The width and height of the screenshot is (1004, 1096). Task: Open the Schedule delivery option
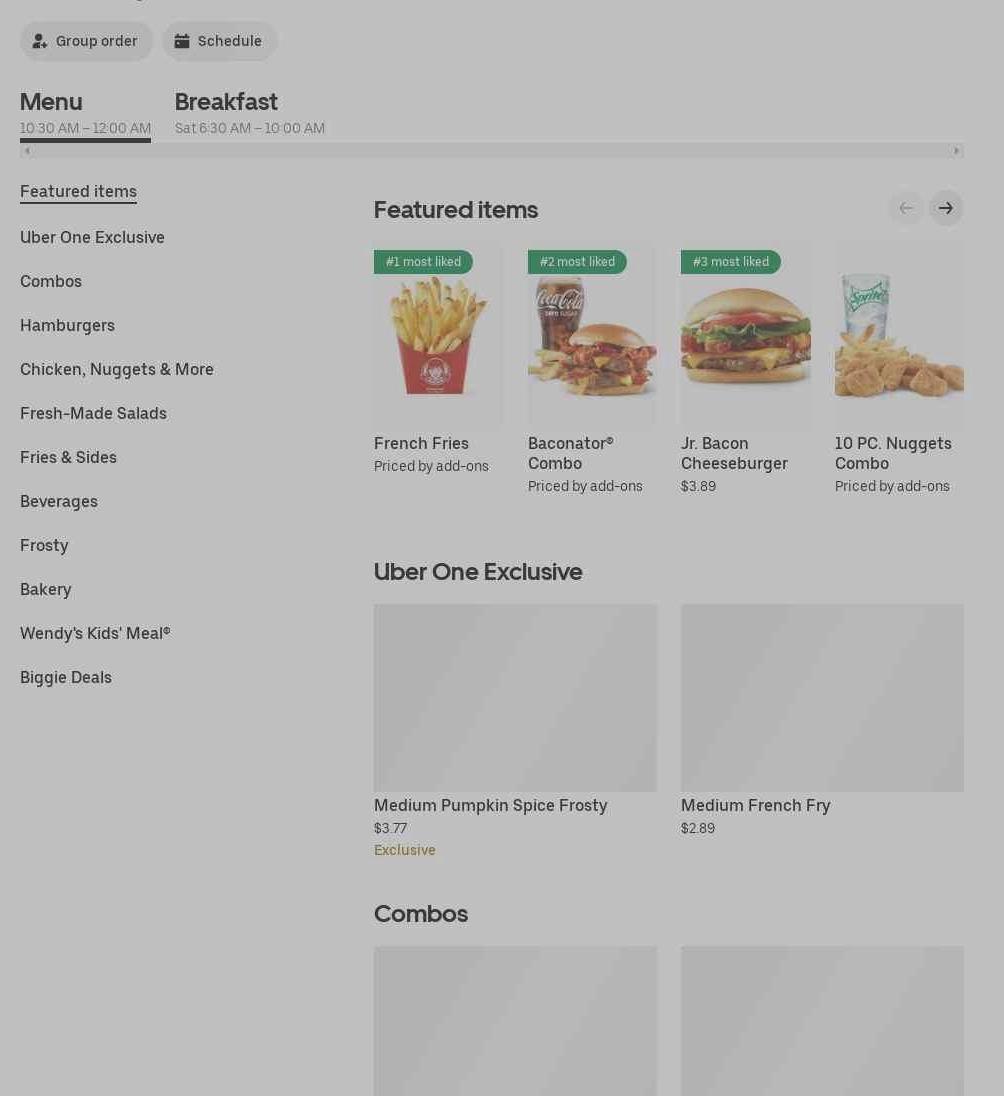[x=220, y=41]
